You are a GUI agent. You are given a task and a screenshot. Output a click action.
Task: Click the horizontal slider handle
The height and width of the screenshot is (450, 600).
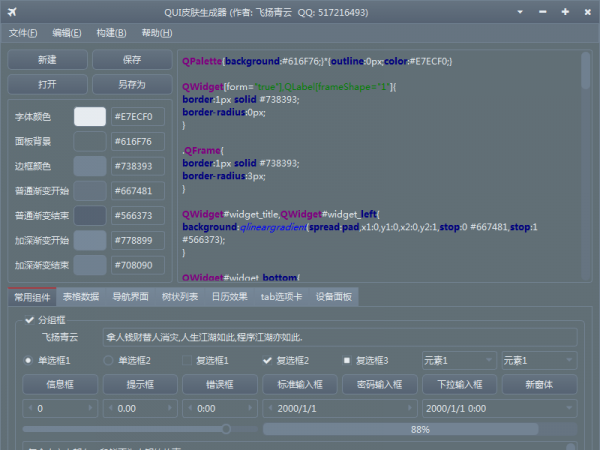pyautogui.click(x=227, y=429)
